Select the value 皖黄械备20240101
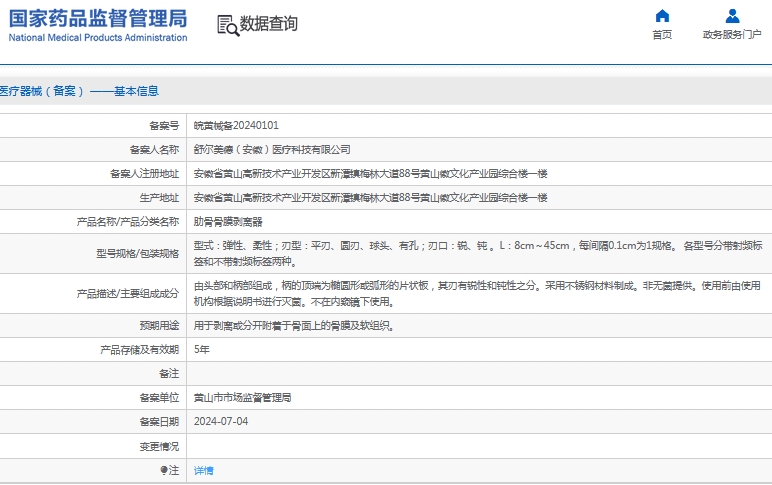The width and height of the screenshot is (772, 485). click(x=236, y=126)
